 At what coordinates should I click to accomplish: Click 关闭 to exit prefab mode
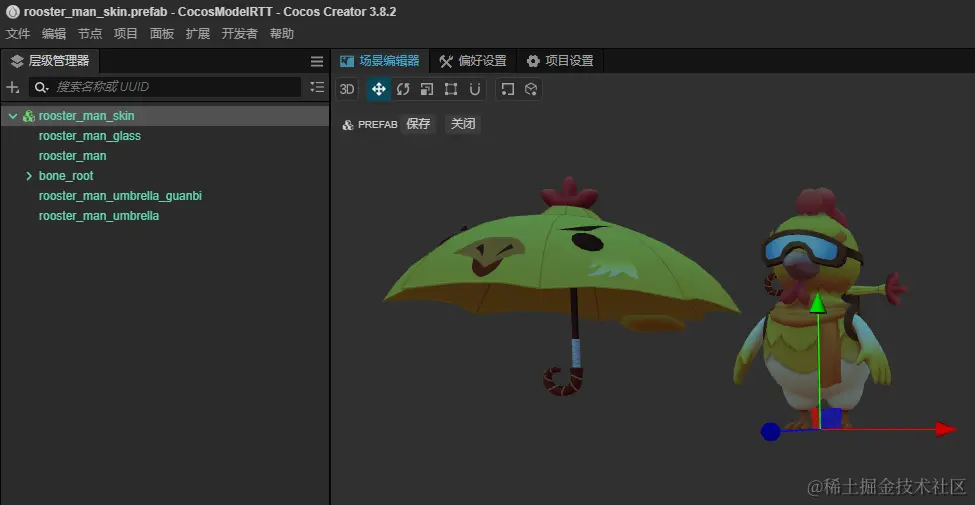point(463,124)
